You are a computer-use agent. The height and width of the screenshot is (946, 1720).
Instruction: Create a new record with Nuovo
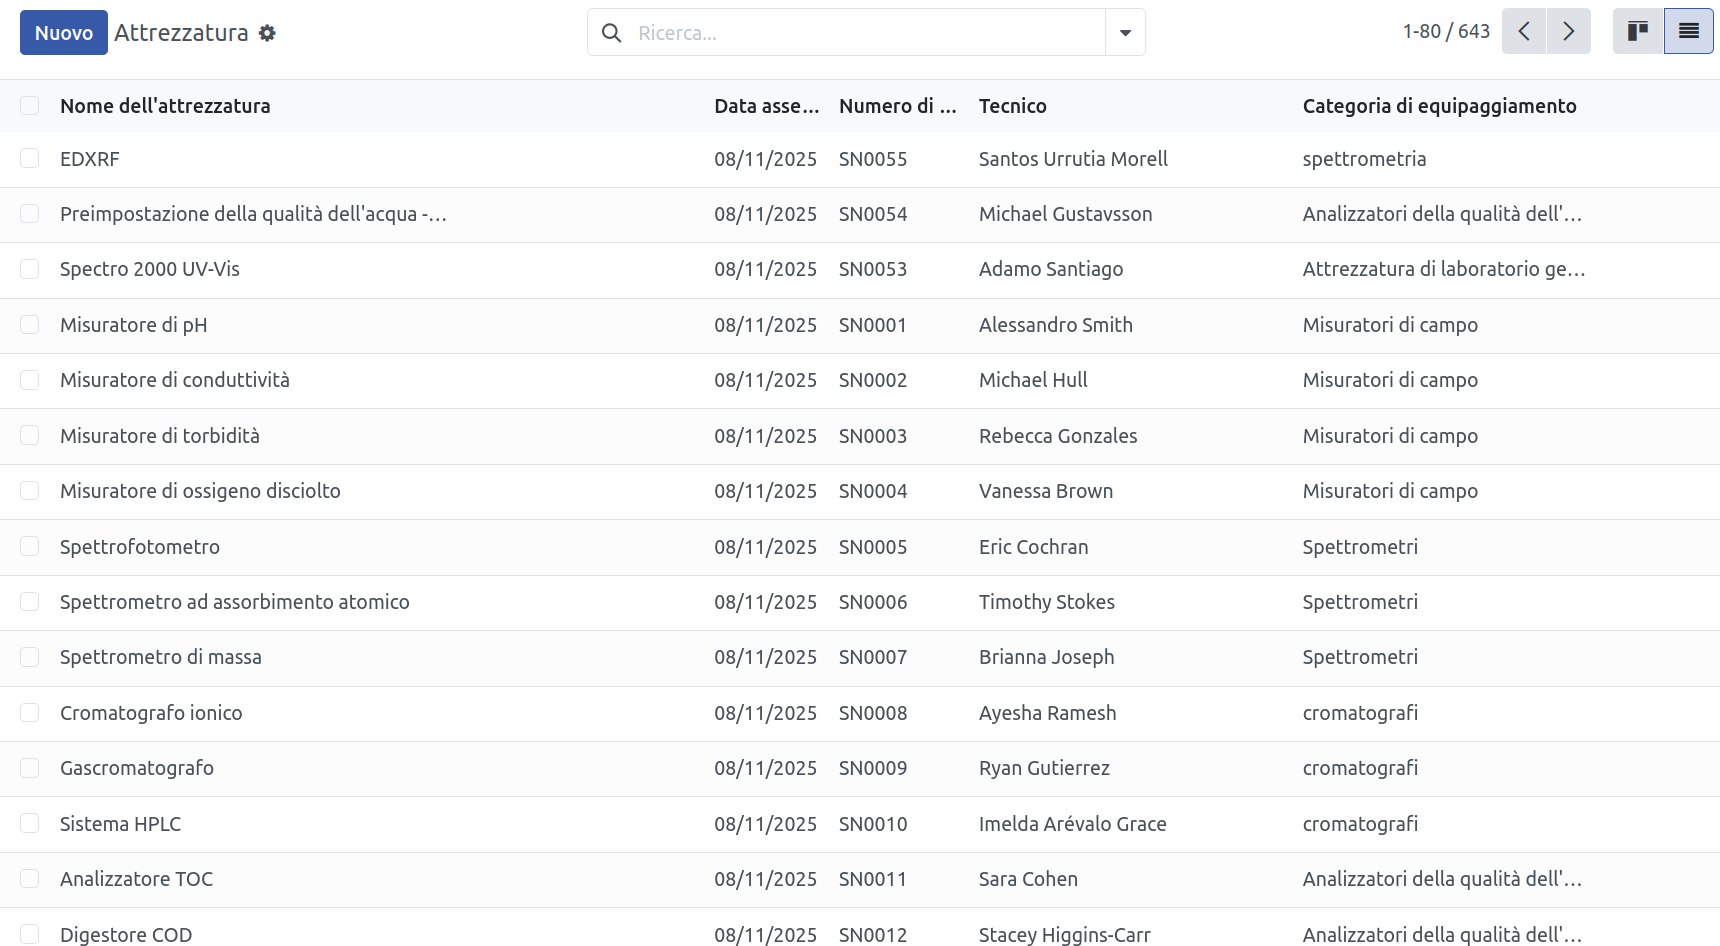point(64,33)
